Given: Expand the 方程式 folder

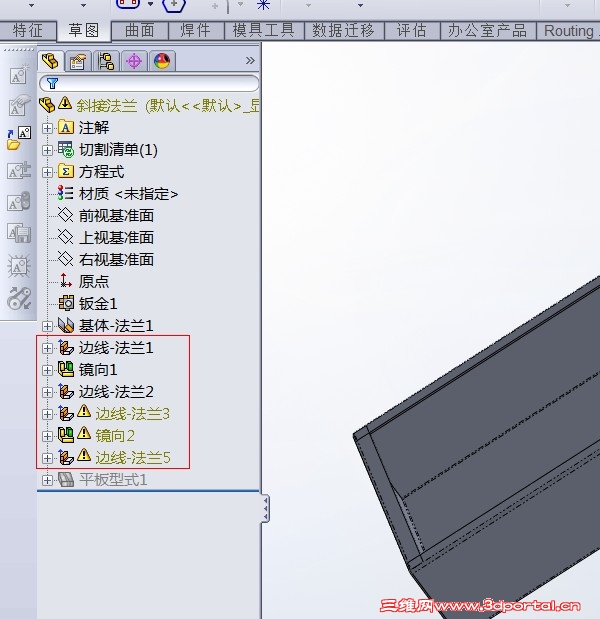Looking at the screenshot, I should pyautogui.click(x=47, y=173).
